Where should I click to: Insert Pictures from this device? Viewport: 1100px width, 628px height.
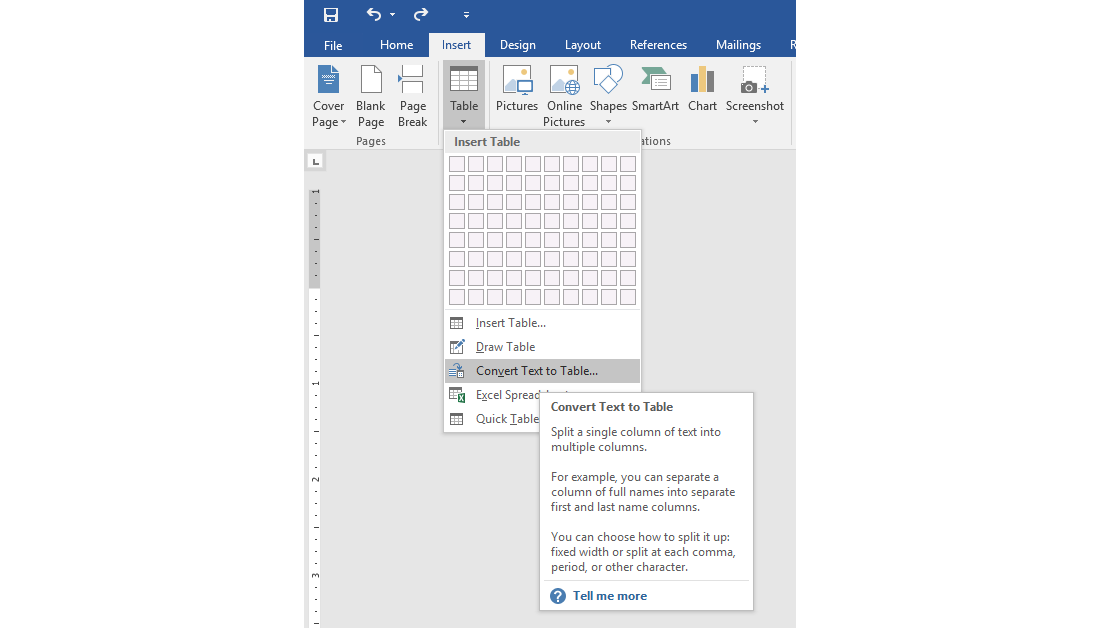click(517, 89)
